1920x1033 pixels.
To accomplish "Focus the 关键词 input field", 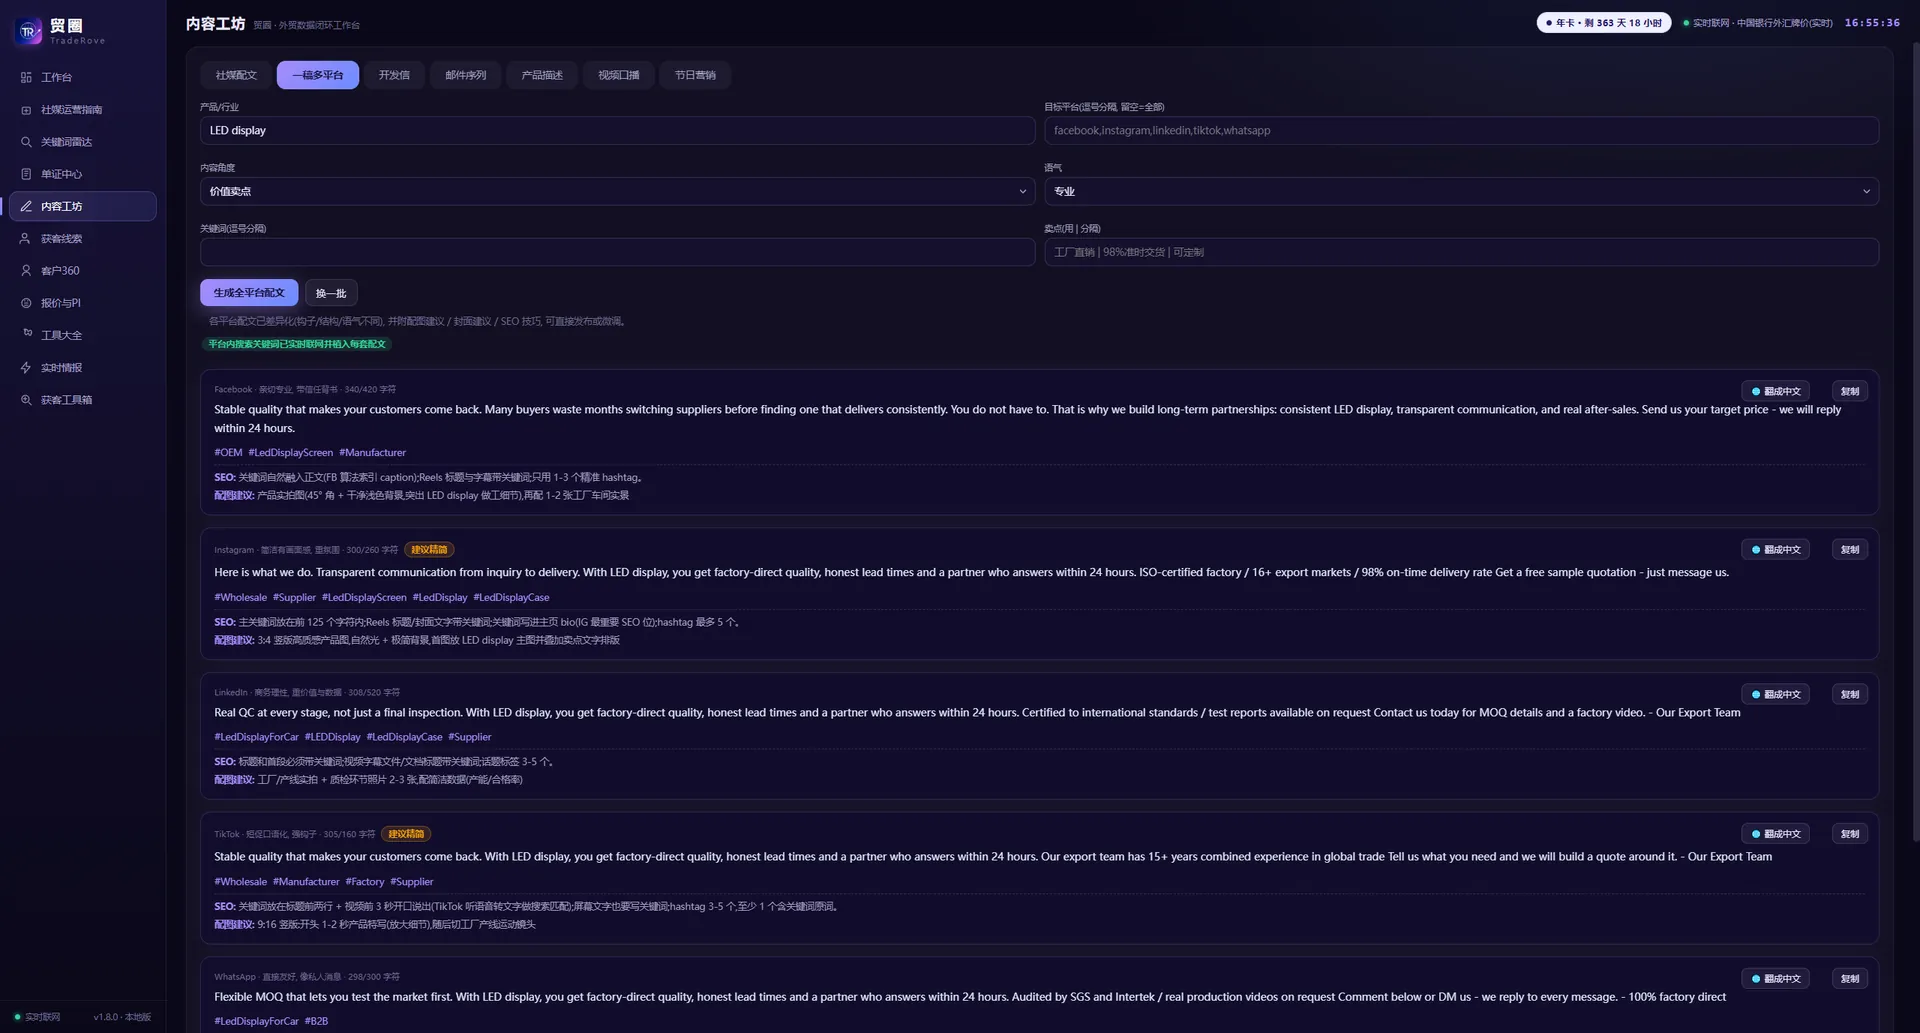I will click(617, 252).
